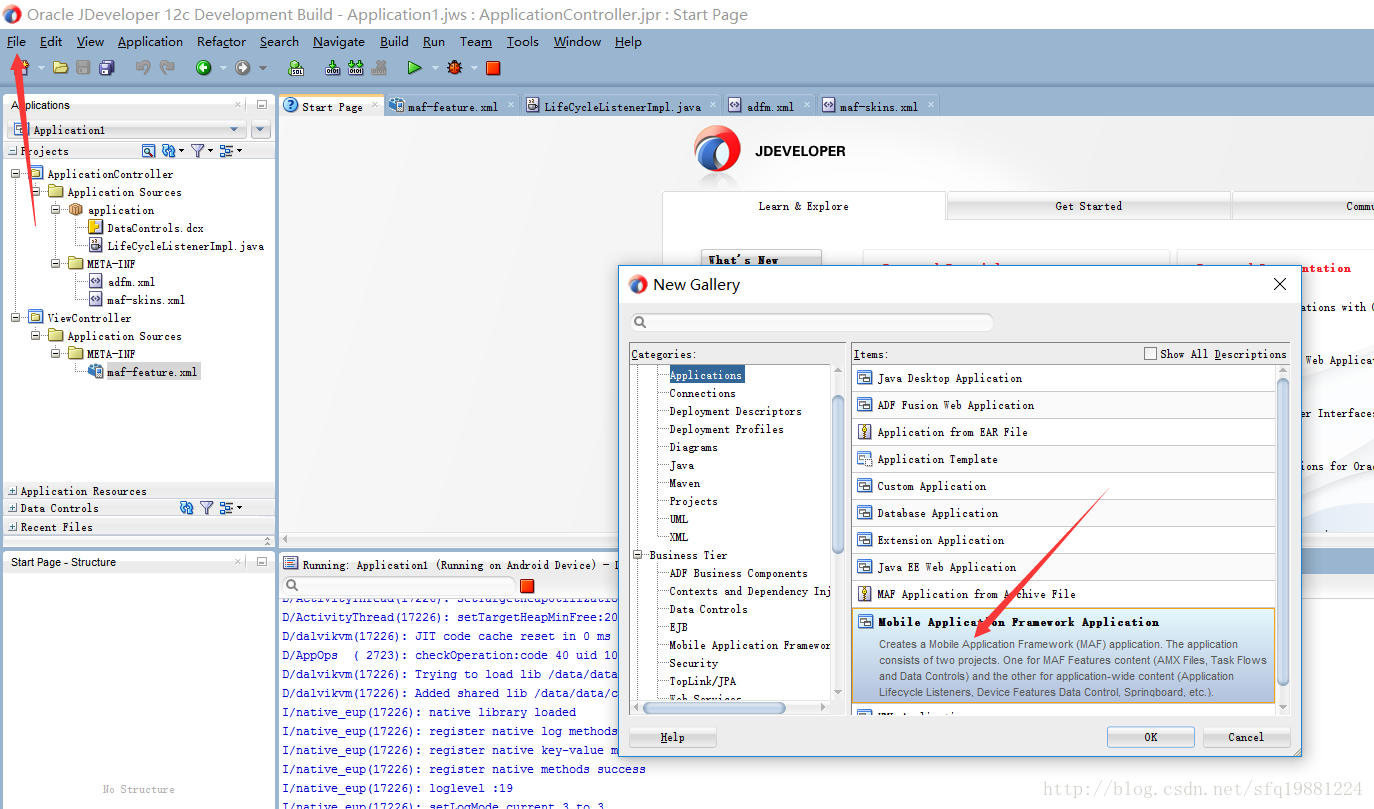Image resolution: width=1374 pixels, height=809 pixels.
Task: Click the Debug ladybug icon
Action: pyautogui.click(x=455, y=68)
